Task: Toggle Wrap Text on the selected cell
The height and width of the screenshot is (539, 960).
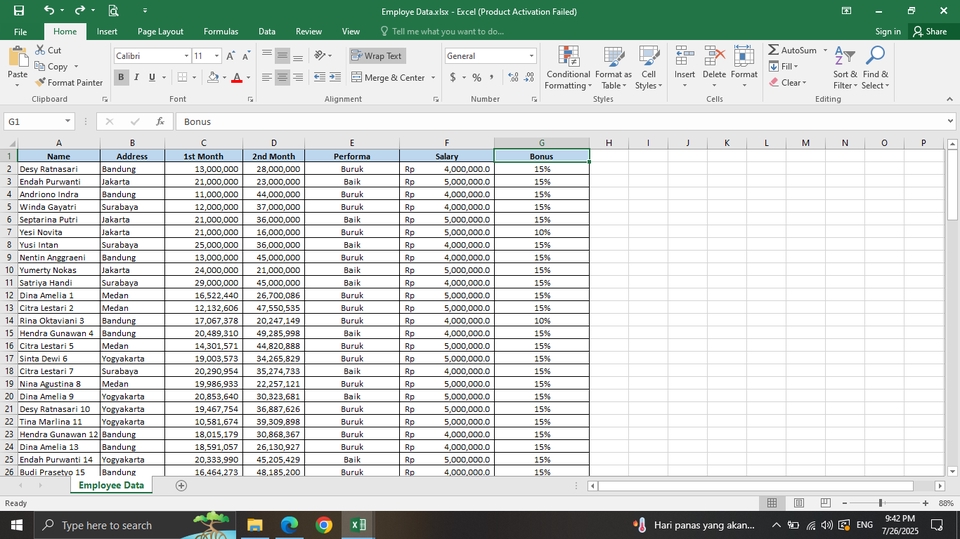Action: click(376, 56)
